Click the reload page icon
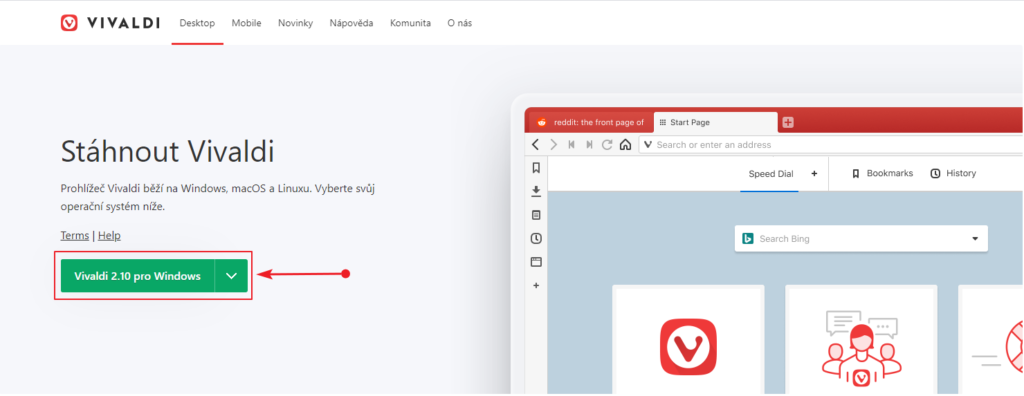This screenshot has height=396, width=1024. coord(607,144)
